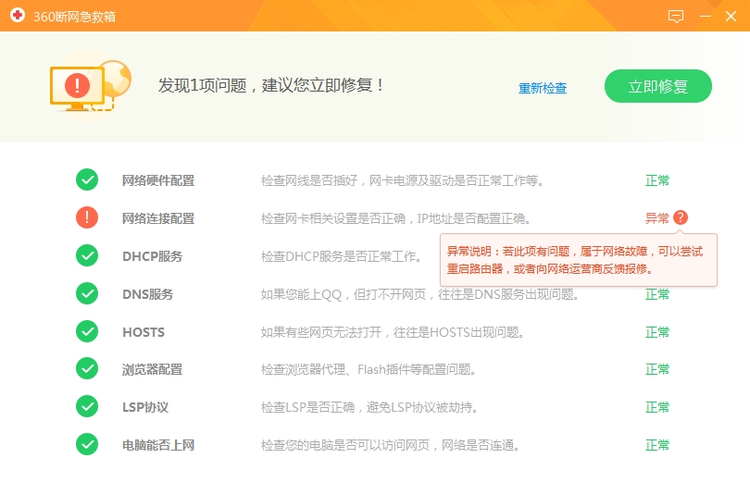Click the 正常 status for 网络硬件配置
This screenshot has width=750, height=495.
pyautogui.click(x=657, y=180)
